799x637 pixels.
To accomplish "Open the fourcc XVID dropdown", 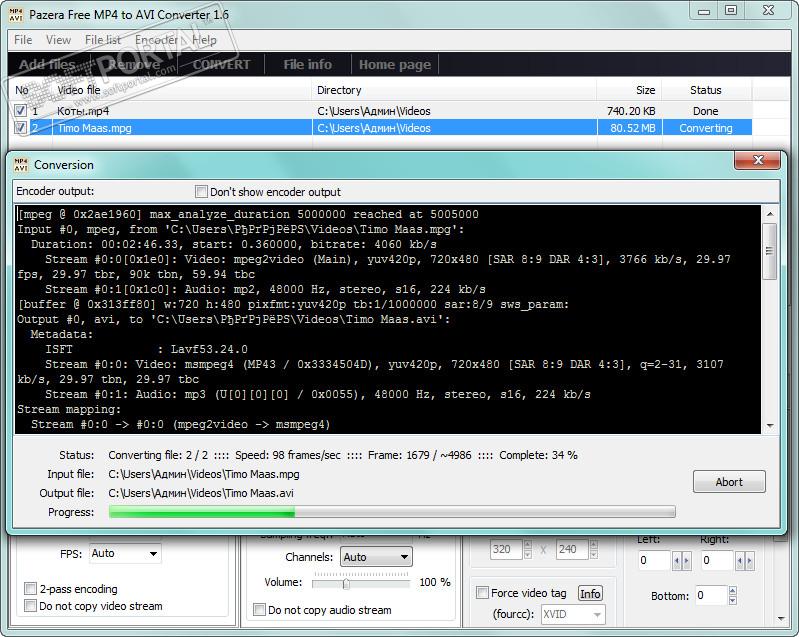I will (597, 615).
